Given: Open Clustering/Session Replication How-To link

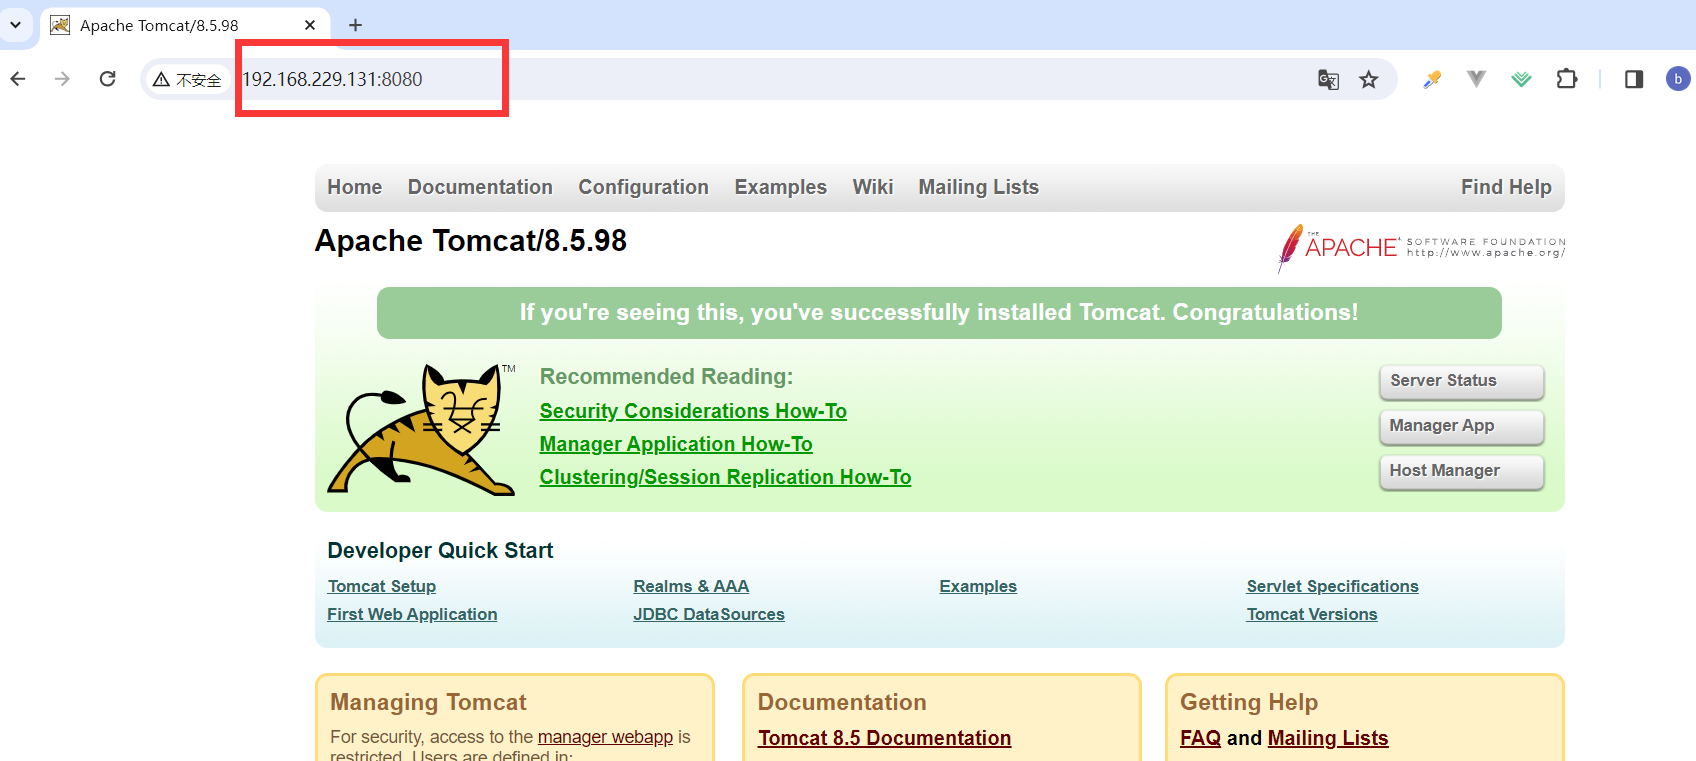Looking at the screenshot, I should pyautogui.click(x=725, y=477).
